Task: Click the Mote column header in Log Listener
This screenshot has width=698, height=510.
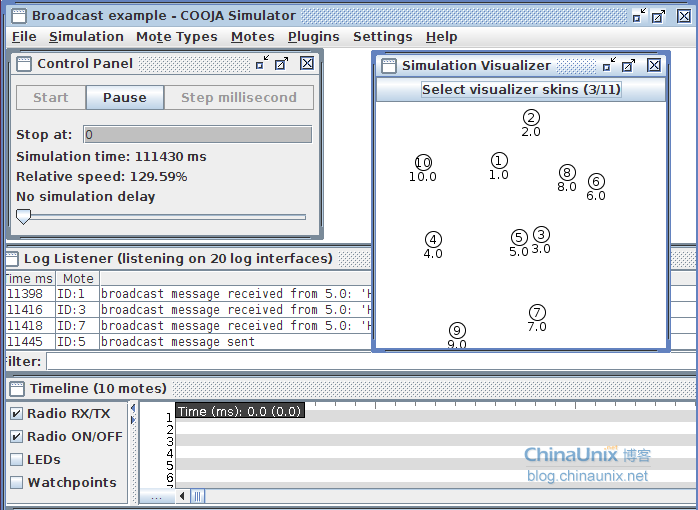Action: coord(77,279)
